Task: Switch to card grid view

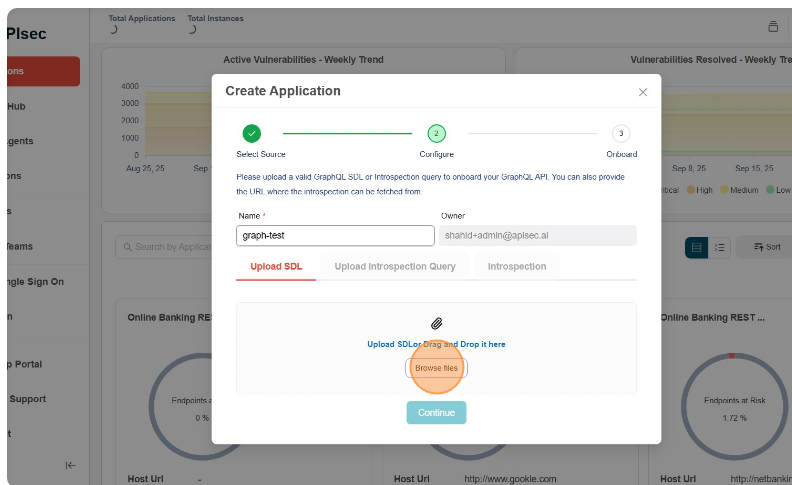Action: (x=697, y=247)
